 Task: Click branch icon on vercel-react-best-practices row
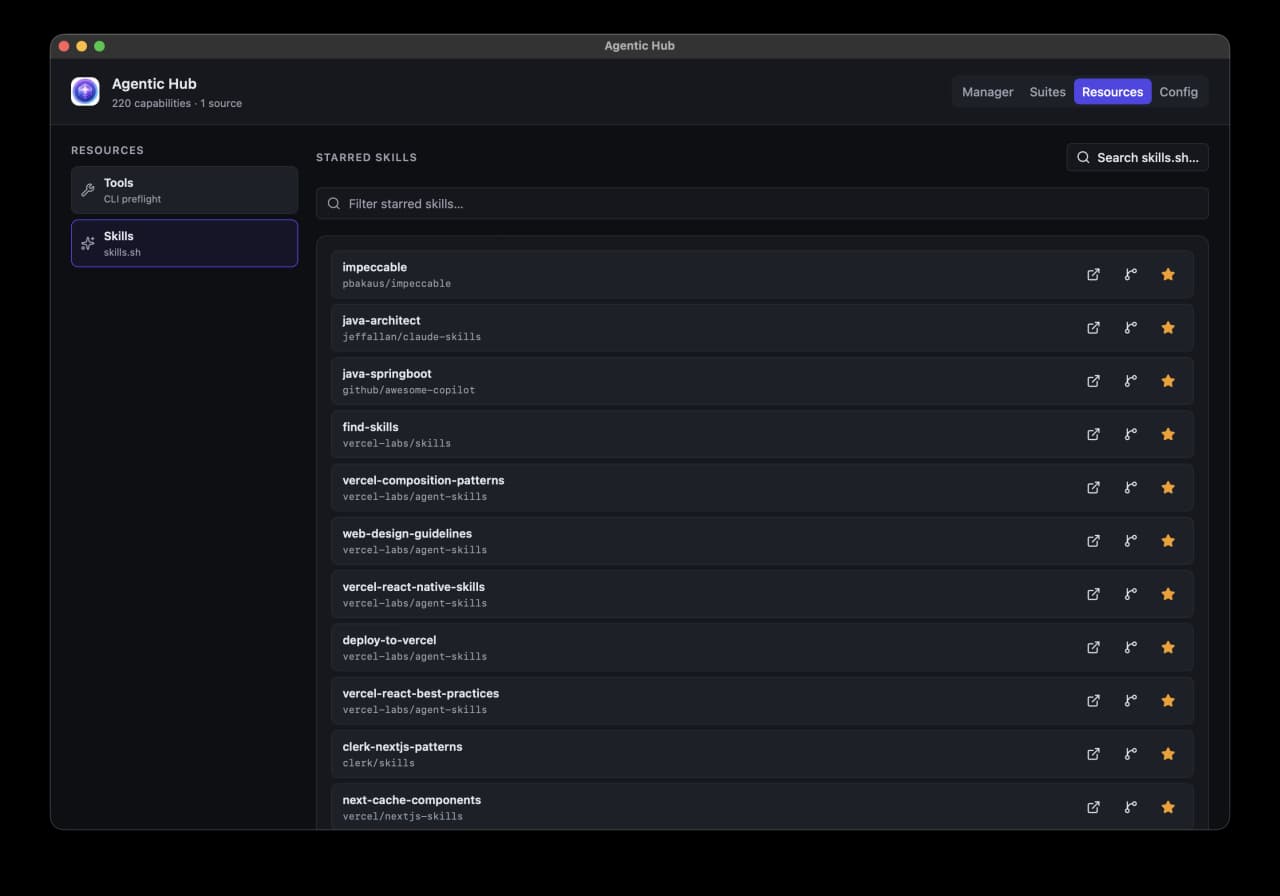click(x=1131, y=701)
